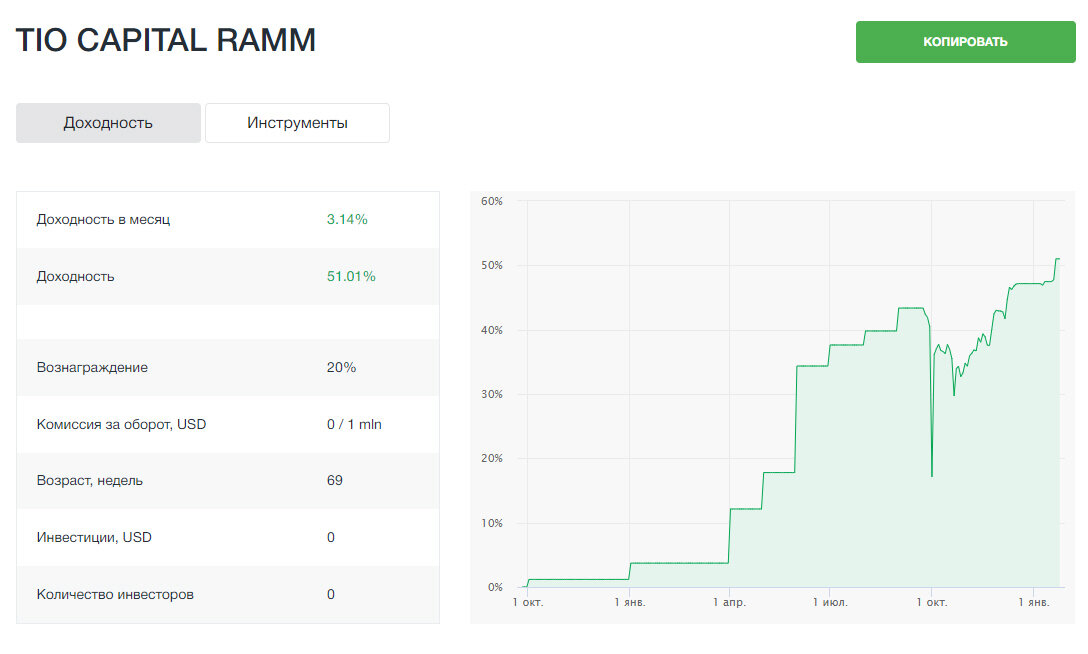Click the 20% y-axis label on chart
The height and width of the screenshot is (654, 1088).
tap(492, 458)
